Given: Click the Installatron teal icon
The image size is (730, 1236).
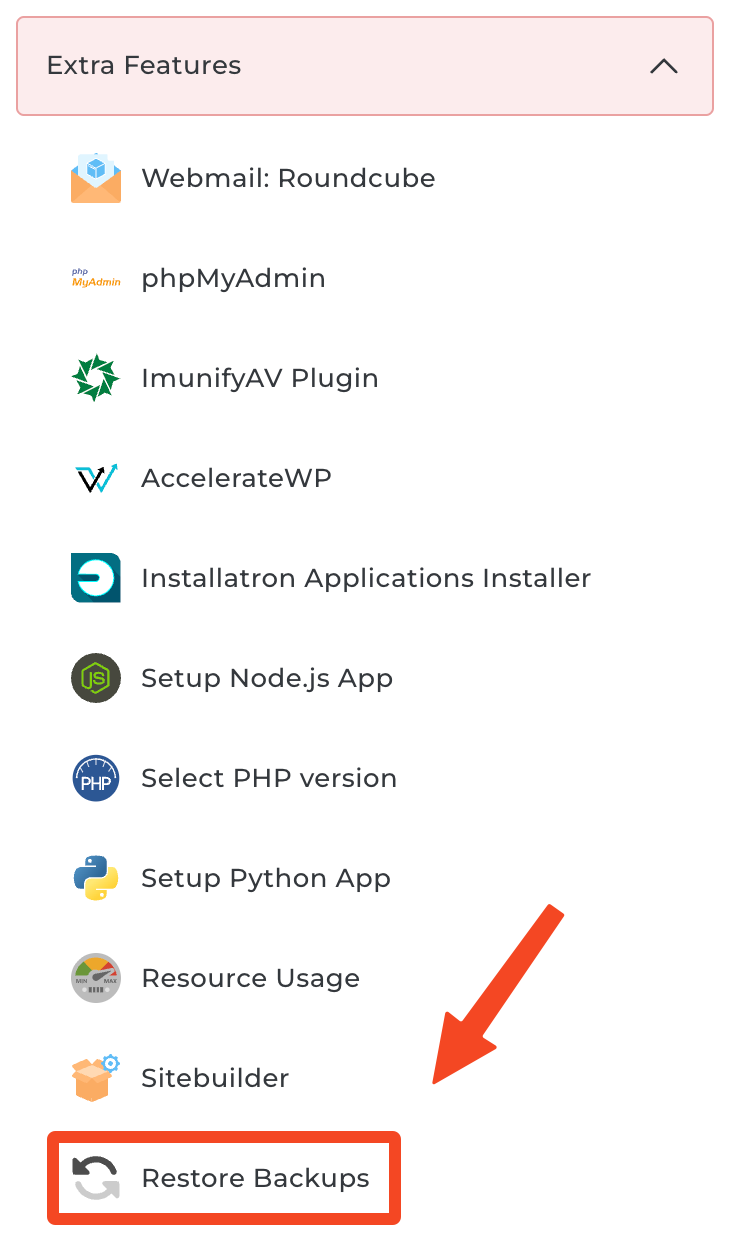Looking at the screenshot, I should tap(96, 578).
